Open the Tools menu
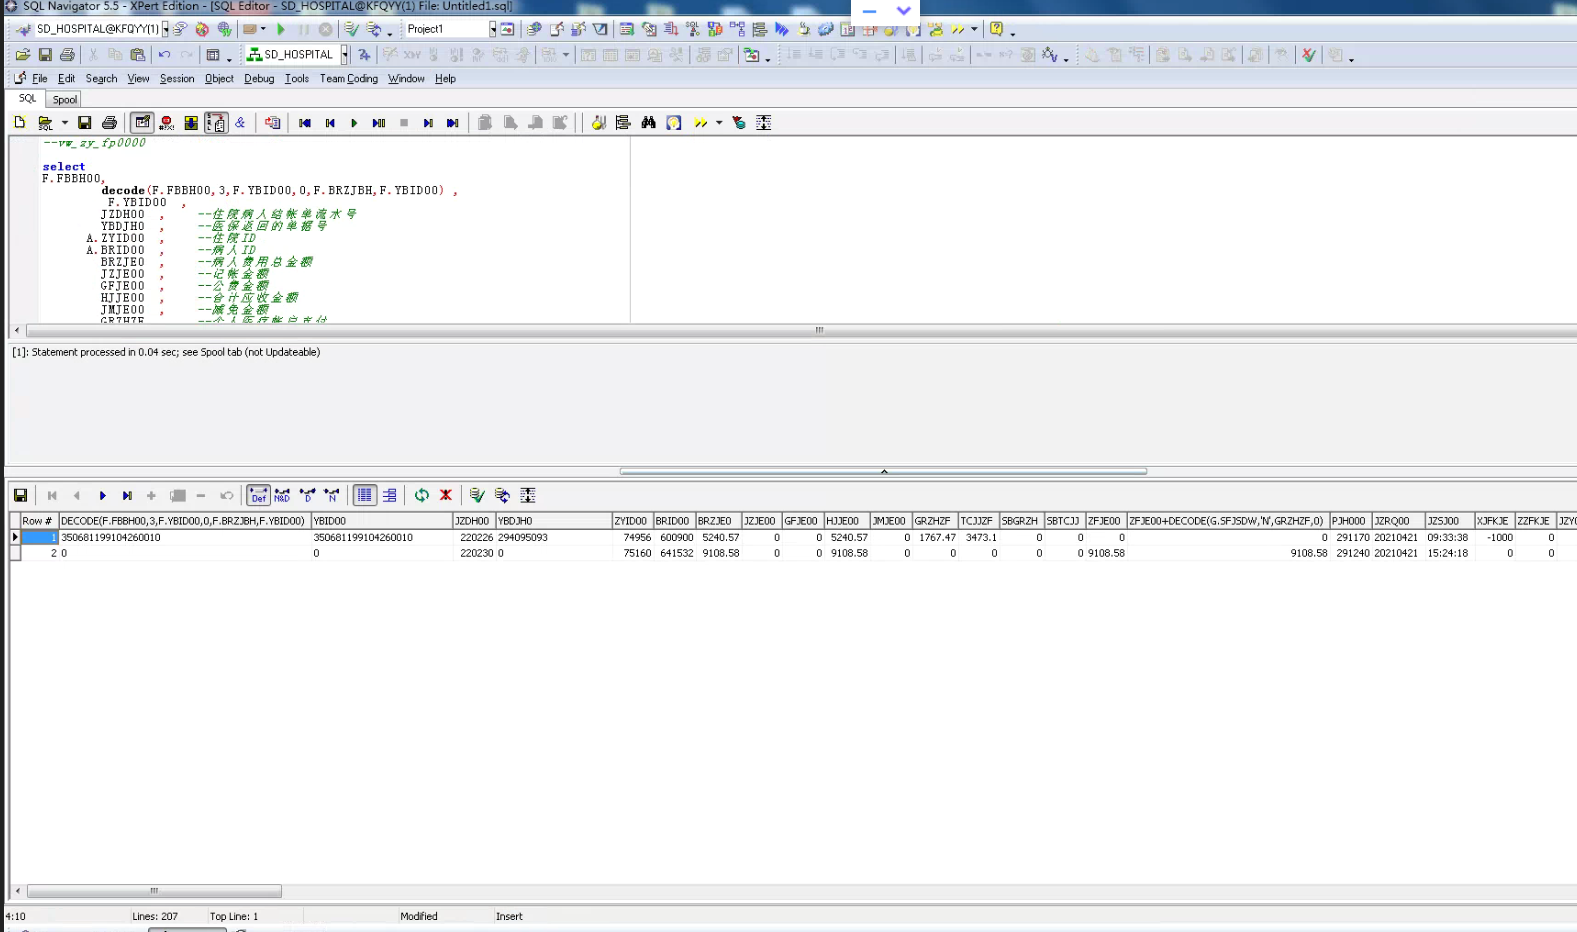The height and width of the screenshot is (932, 1577). point(297,79)
